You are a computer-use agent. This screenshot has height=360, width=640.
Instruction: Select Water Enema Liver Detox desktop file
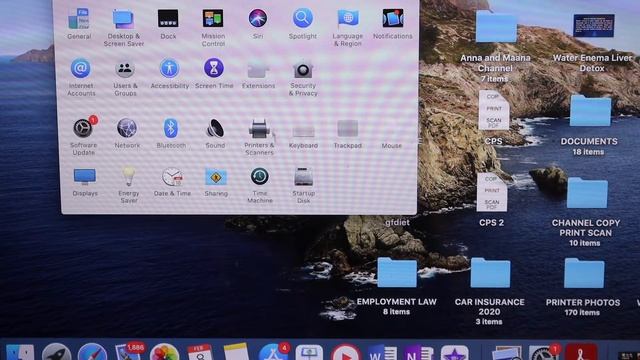594,25
